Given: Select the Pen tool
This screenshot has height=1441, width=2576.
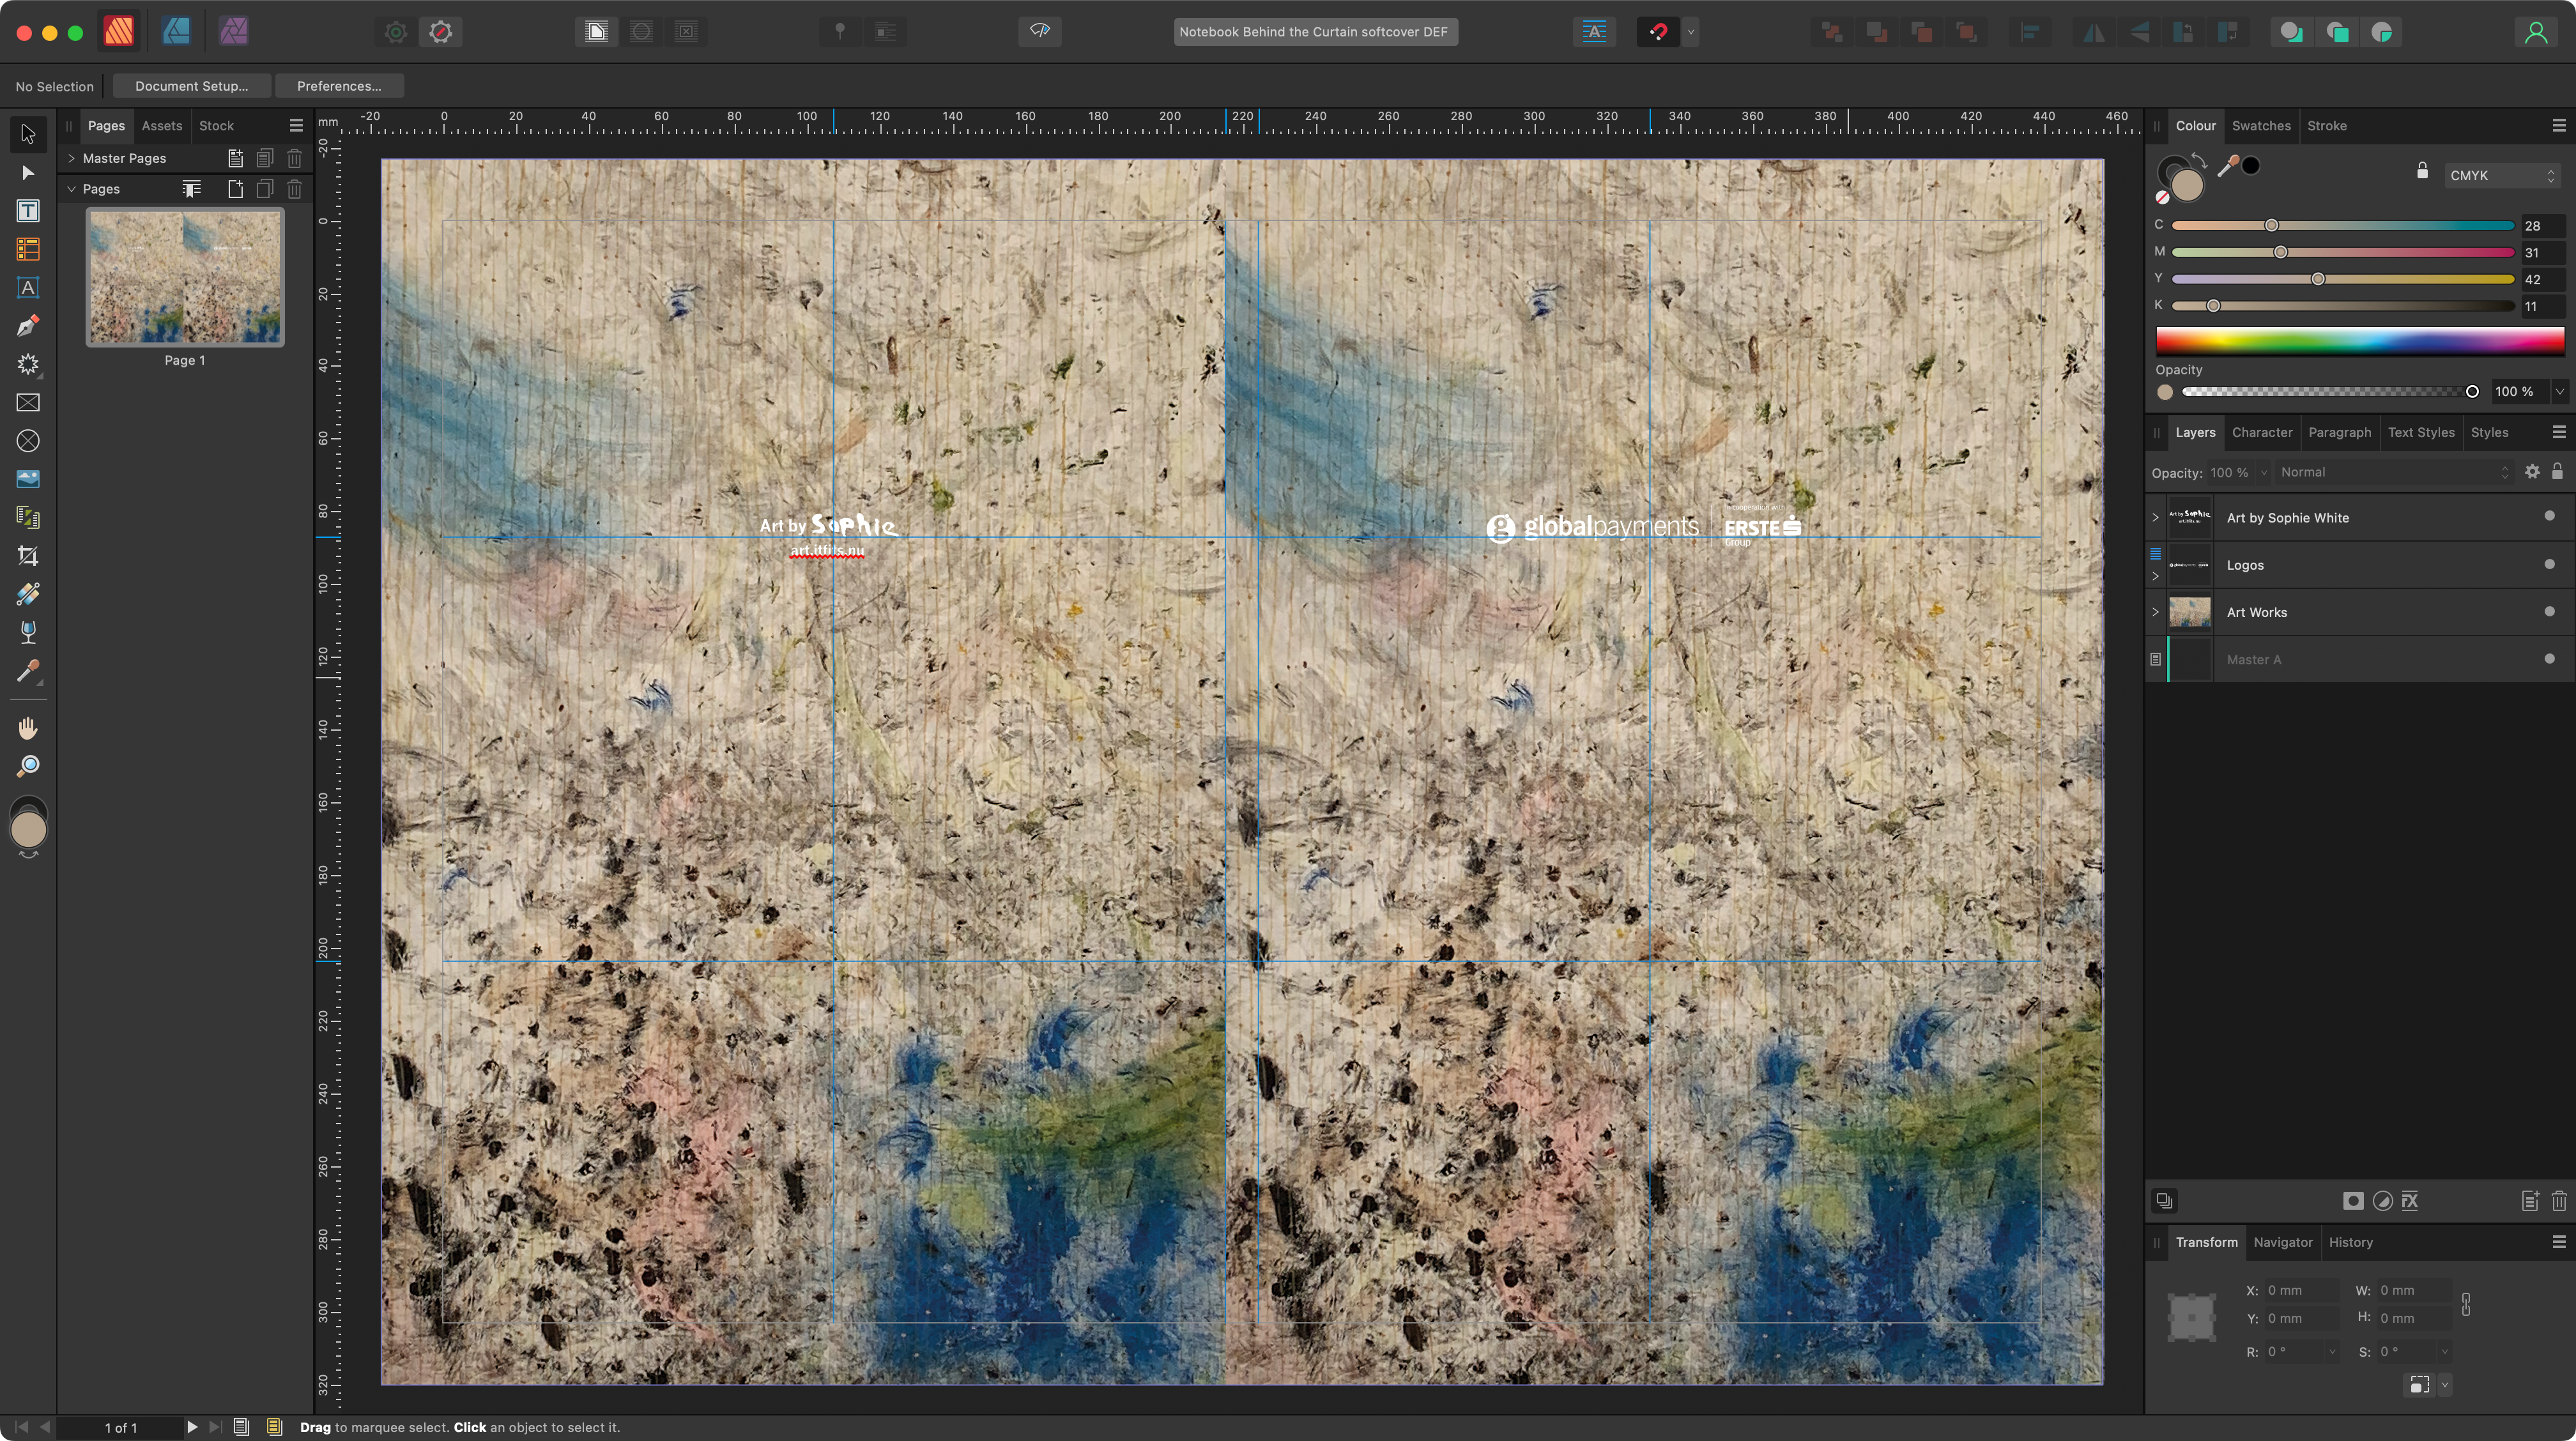Looking at the screenshot, I should 28,325.
